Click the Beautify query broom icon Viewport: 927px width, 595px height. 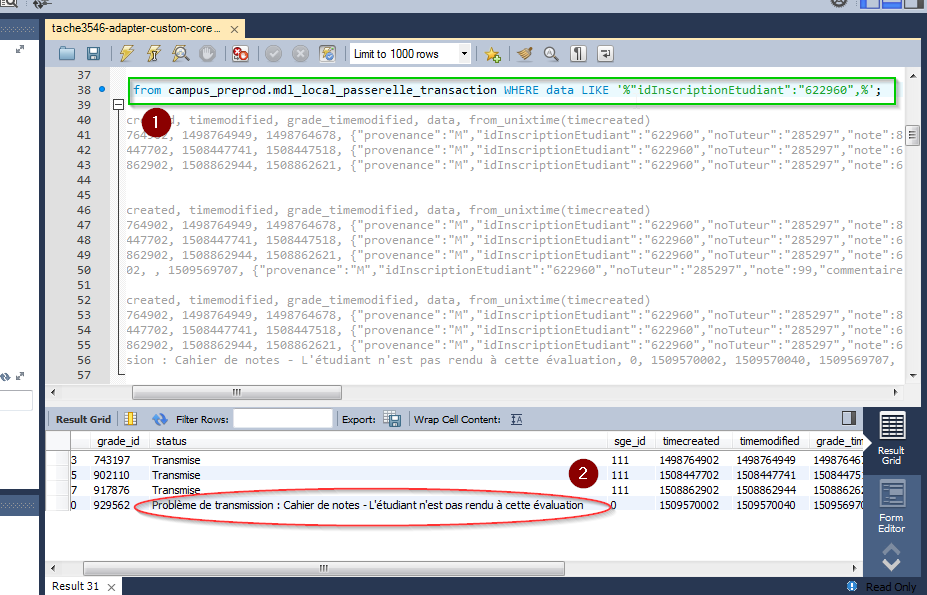pyautogui.click(x=525, y=54)
